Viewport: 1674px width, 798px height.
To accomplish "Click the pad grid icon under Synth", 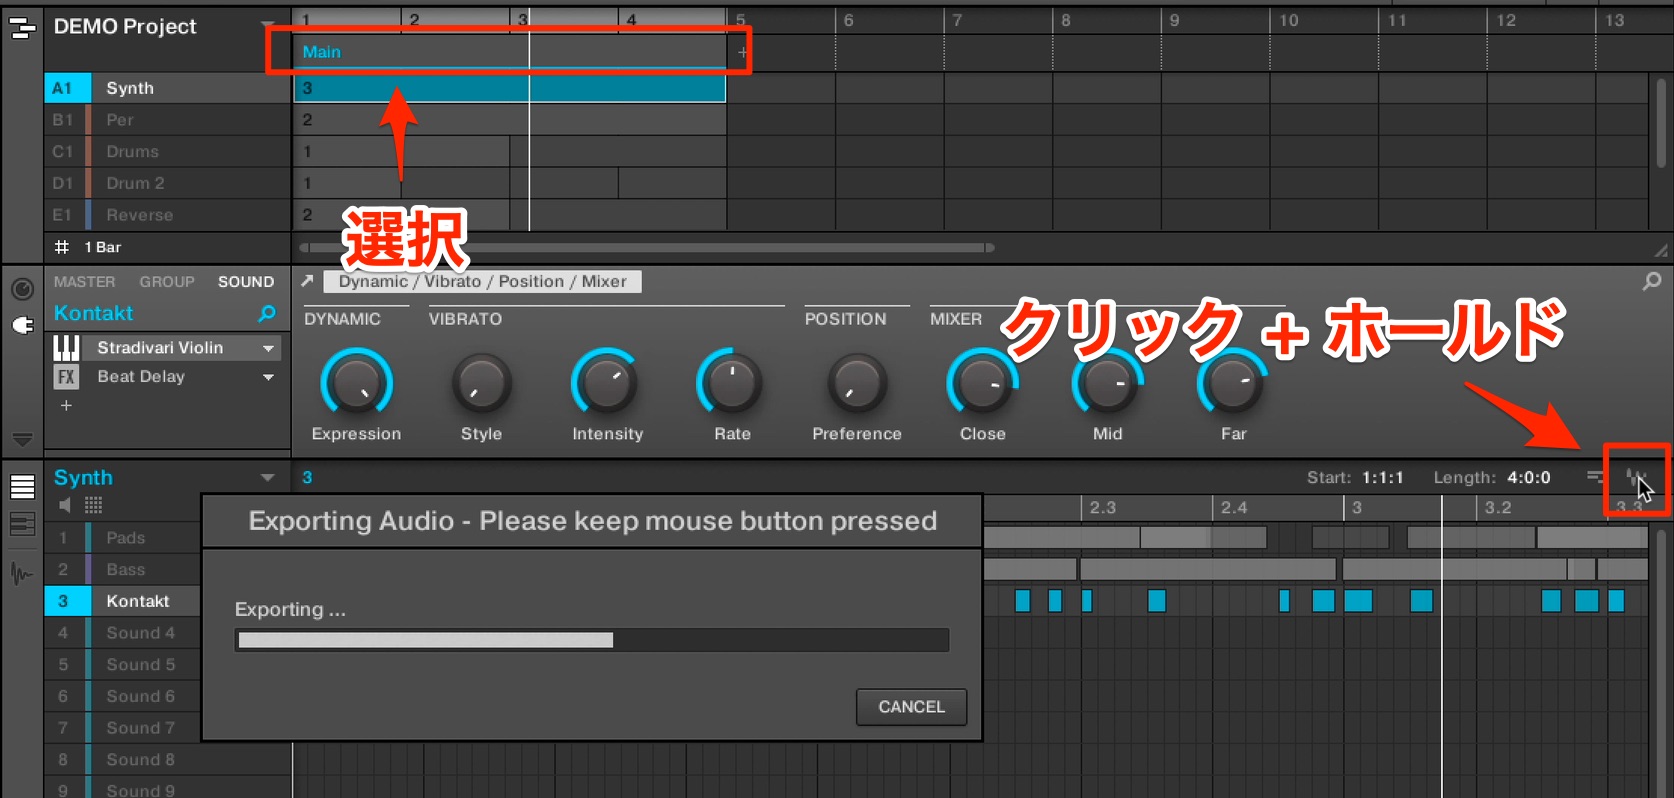I will pos(93,505).
